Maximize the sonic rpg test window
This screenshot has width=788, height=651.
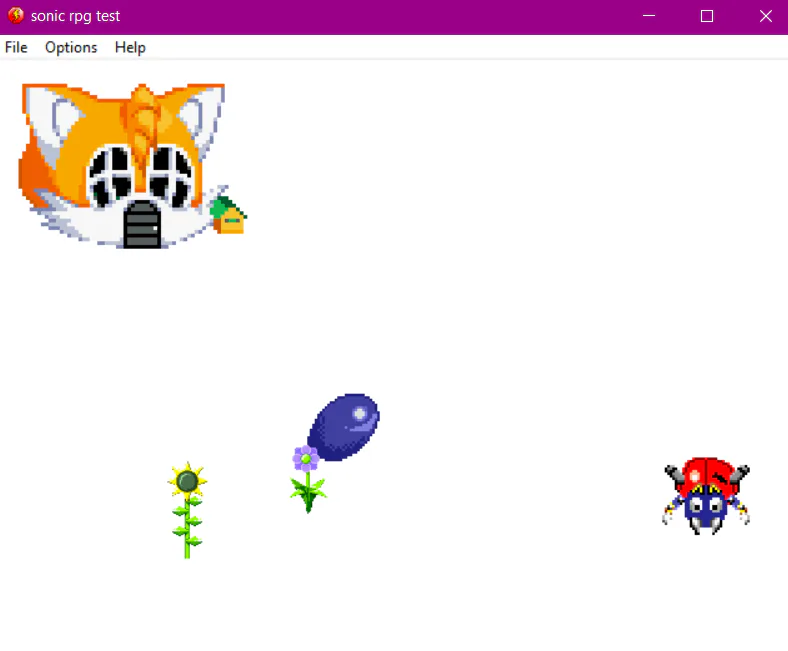coord(707,16)
